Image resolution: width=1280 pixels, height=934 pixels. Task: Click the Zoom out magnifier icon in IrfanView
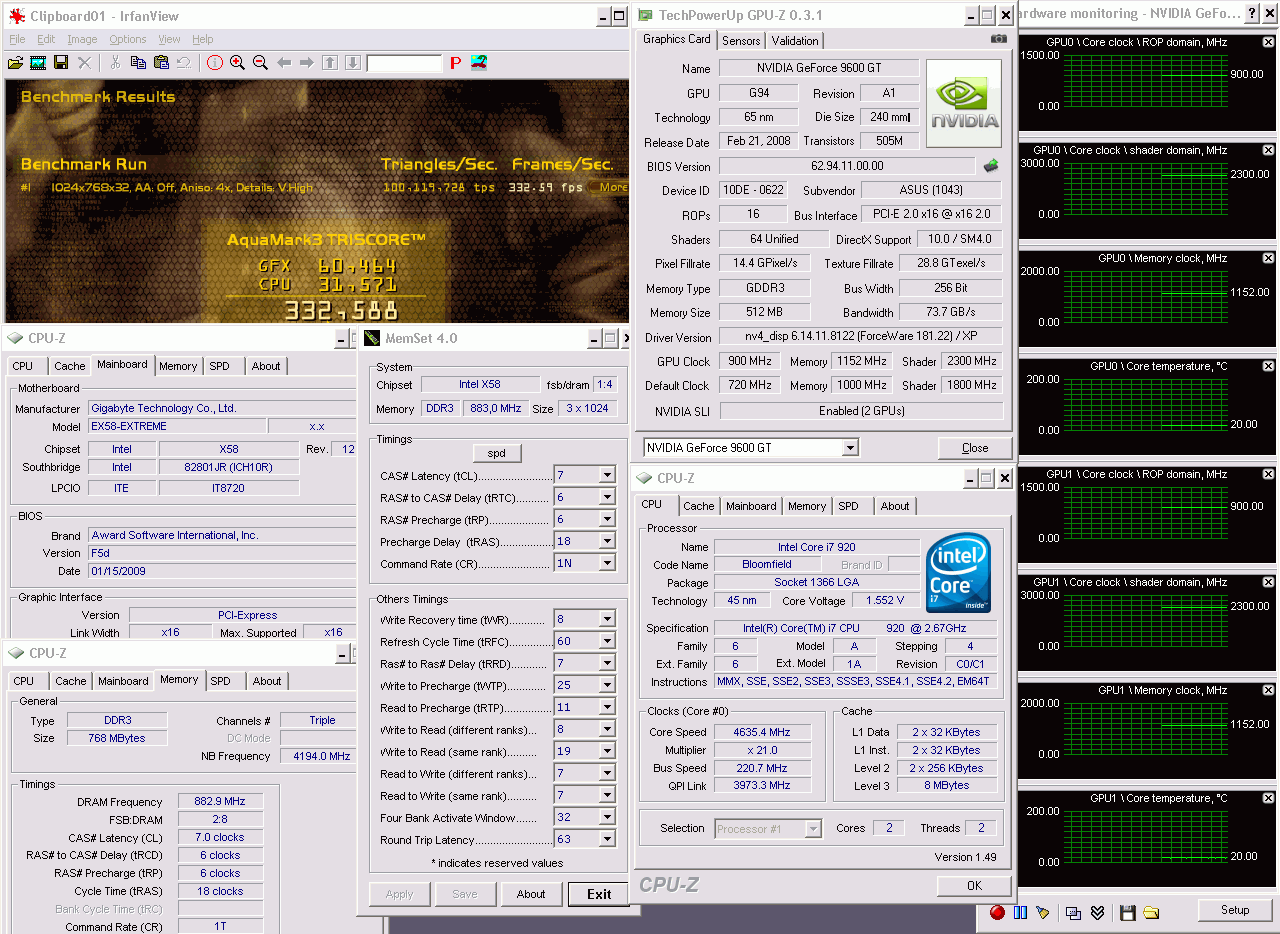click(261, 62)
